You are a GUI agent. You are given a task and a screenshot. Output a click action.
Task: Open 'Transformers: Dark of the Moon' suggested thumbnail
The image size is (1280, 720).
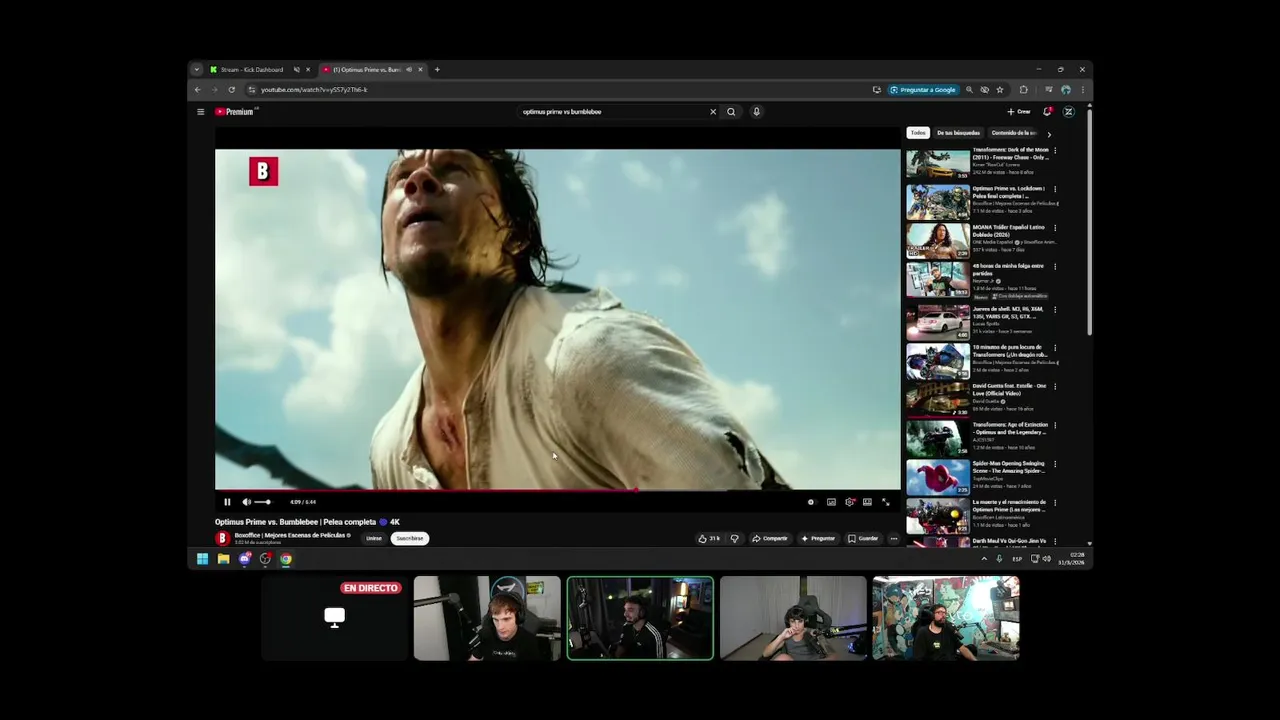[x=938, y=163]
